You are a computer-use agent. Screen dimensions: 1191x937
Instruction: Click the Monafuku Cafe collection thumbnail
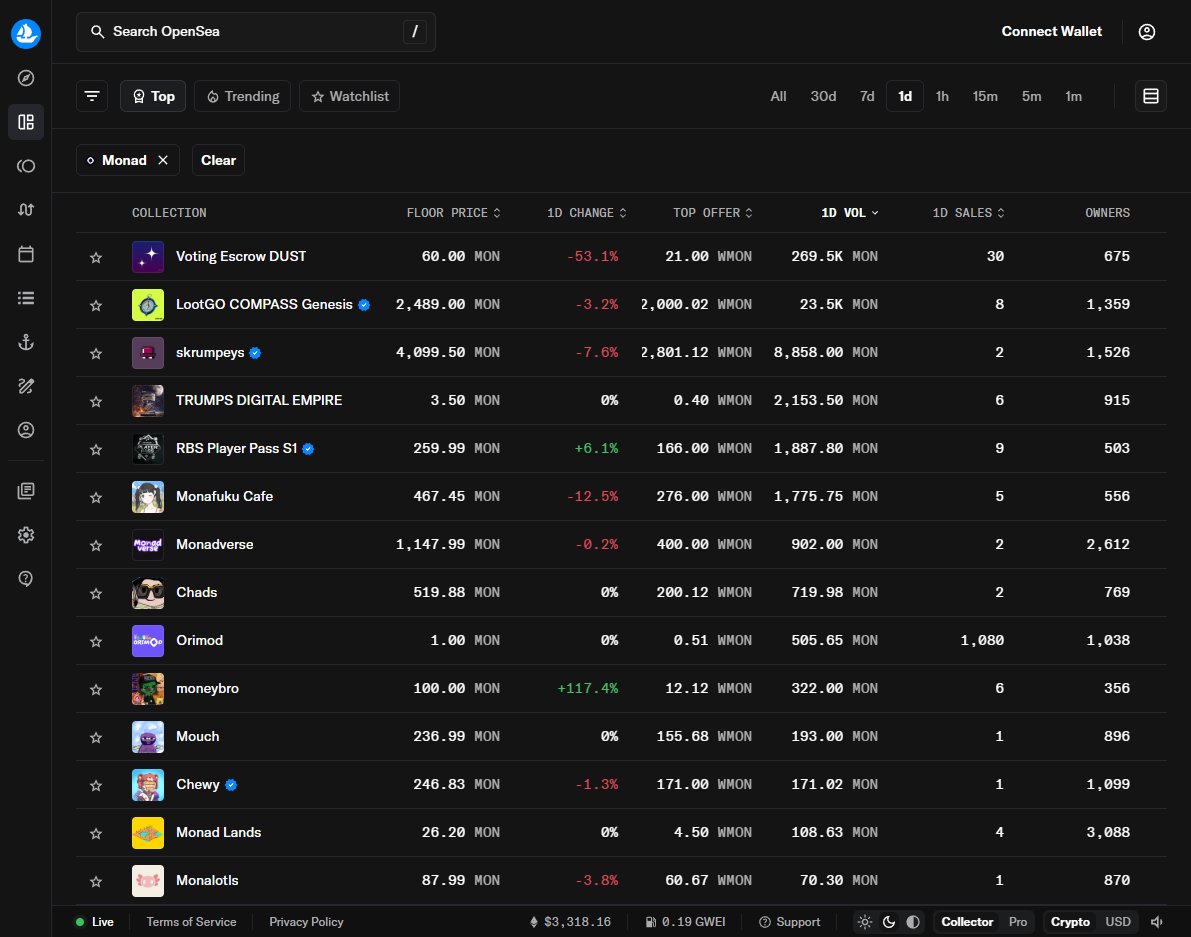coord(148,497)
